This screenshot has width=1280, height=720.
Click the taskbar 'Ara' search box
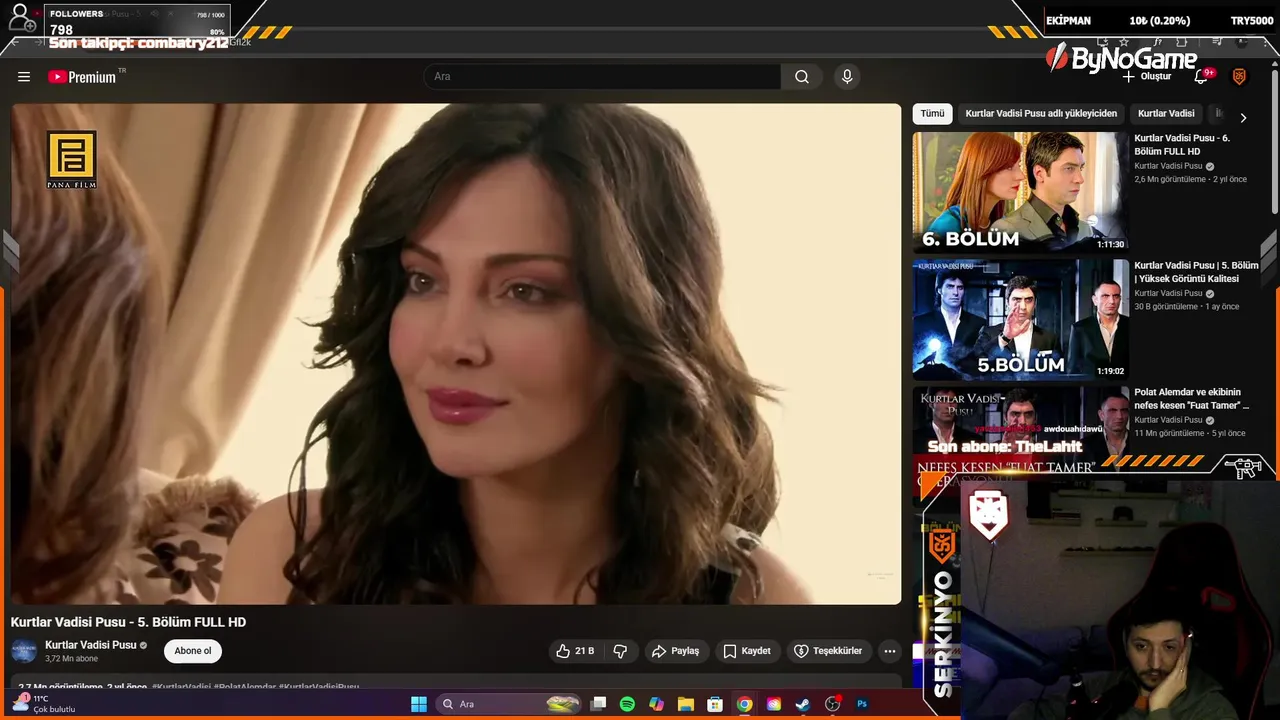coord(510,704)
